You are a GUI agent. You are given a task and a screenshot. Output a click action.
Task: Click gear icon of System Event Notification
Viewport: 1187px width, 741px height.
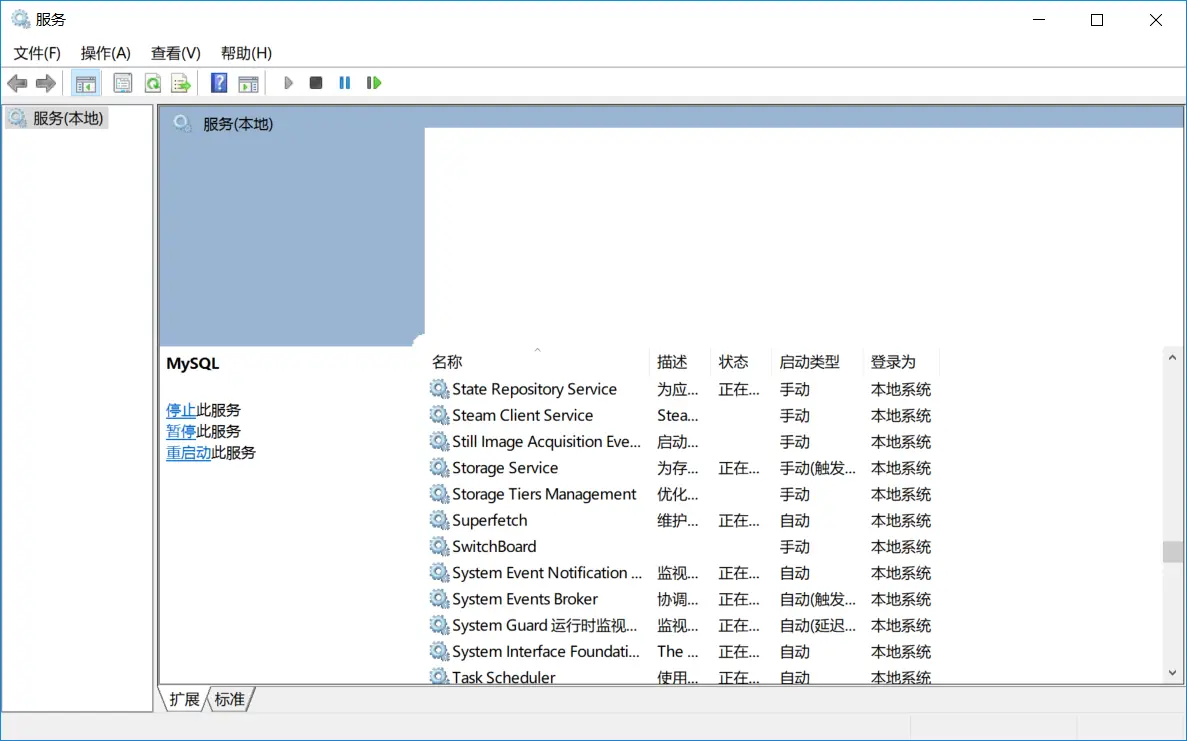(x=439, y=573)
